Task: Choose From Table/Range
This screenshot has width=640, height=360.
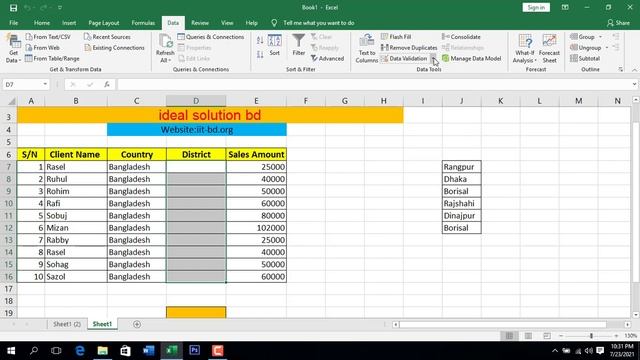Action: 52,59
